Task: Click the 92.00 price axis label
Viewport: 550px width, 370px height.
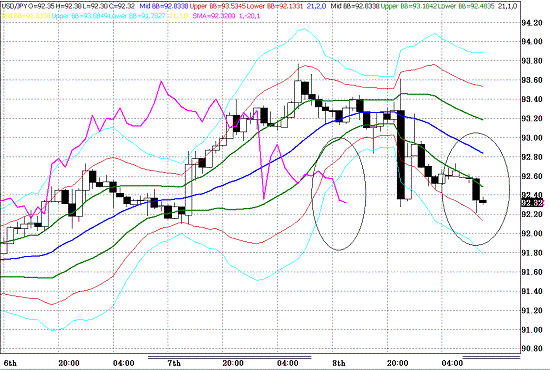Action: [x=532, y=234]
